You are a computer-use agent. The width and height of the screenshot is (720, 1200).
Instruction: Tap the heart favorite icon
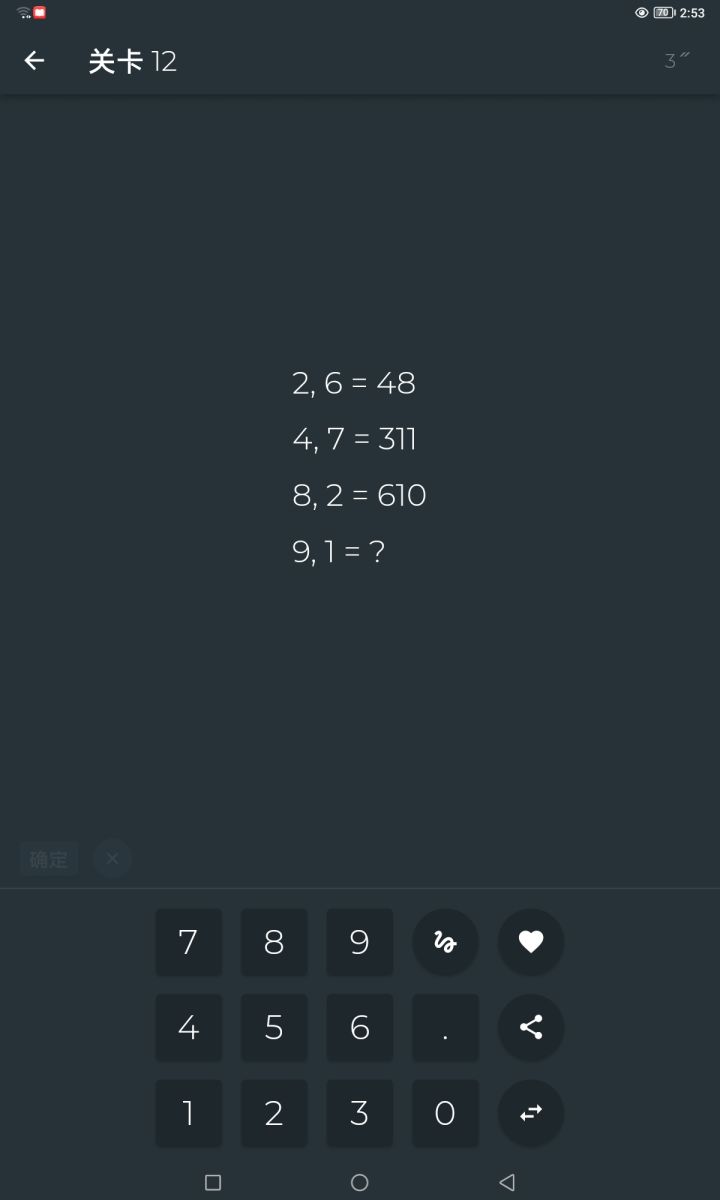(531, 942)
